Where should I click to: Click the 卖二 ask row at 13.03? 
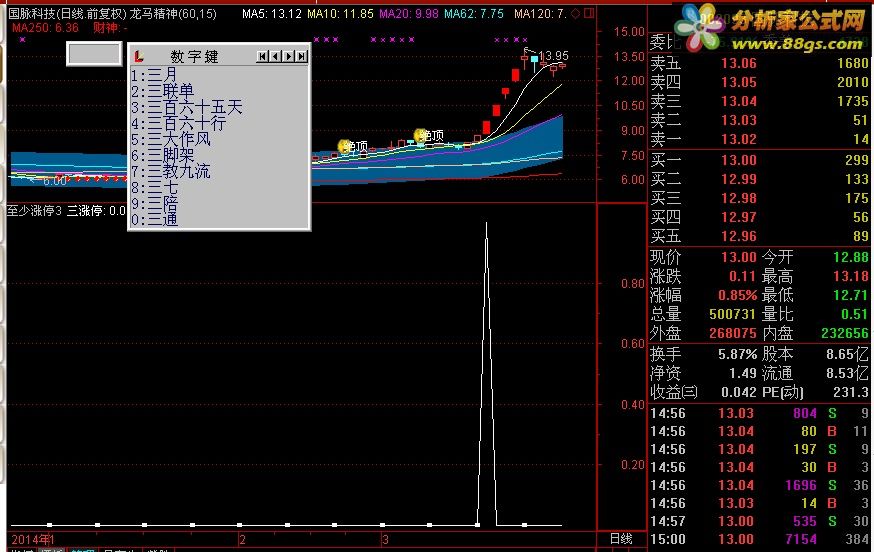(760, 120)
